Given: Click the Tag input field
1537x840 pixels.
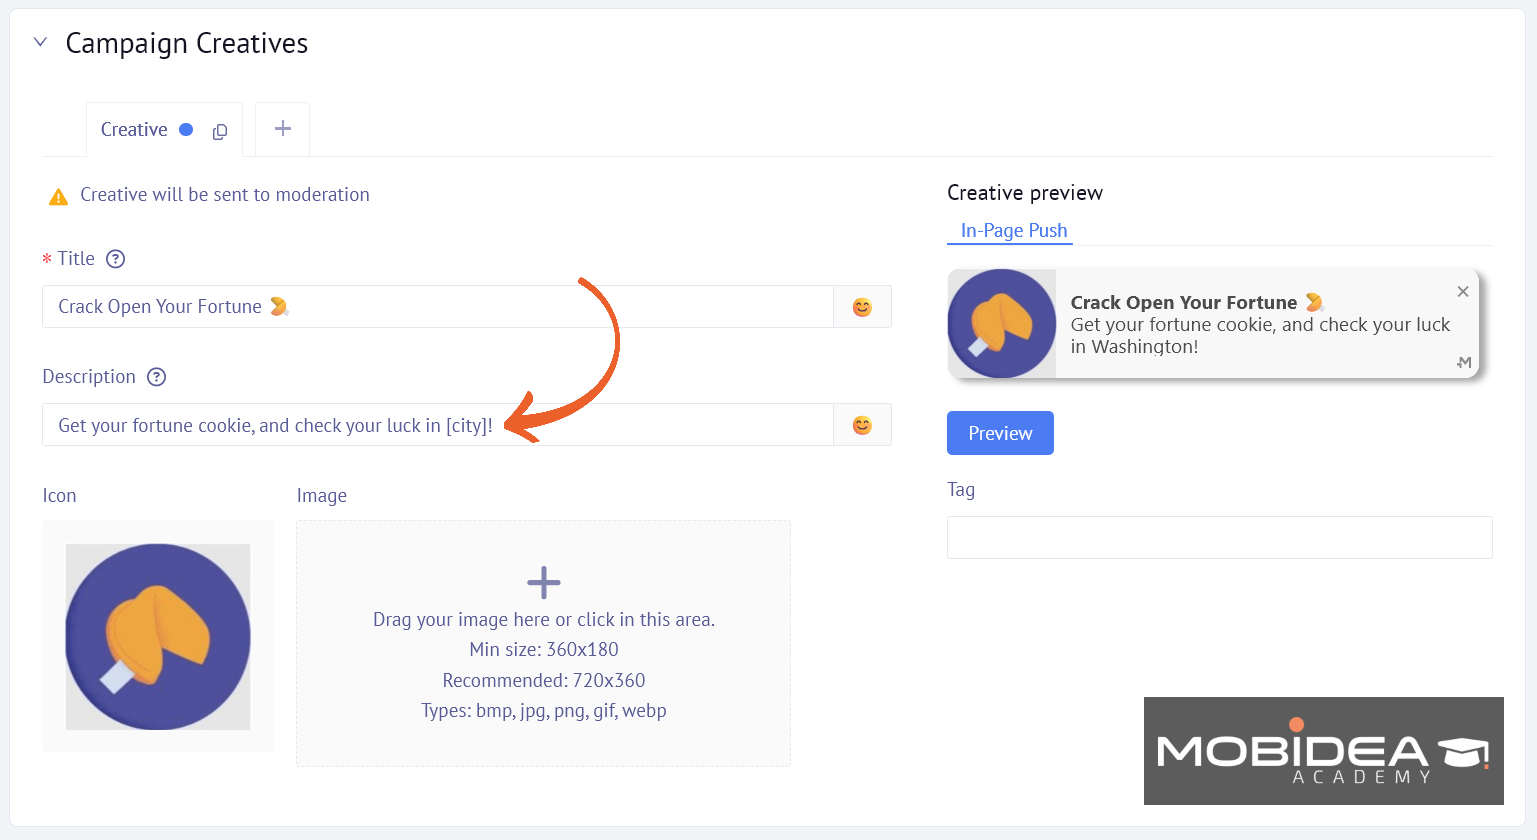Looking at the screenshot, I should [x=1220, y=538].
